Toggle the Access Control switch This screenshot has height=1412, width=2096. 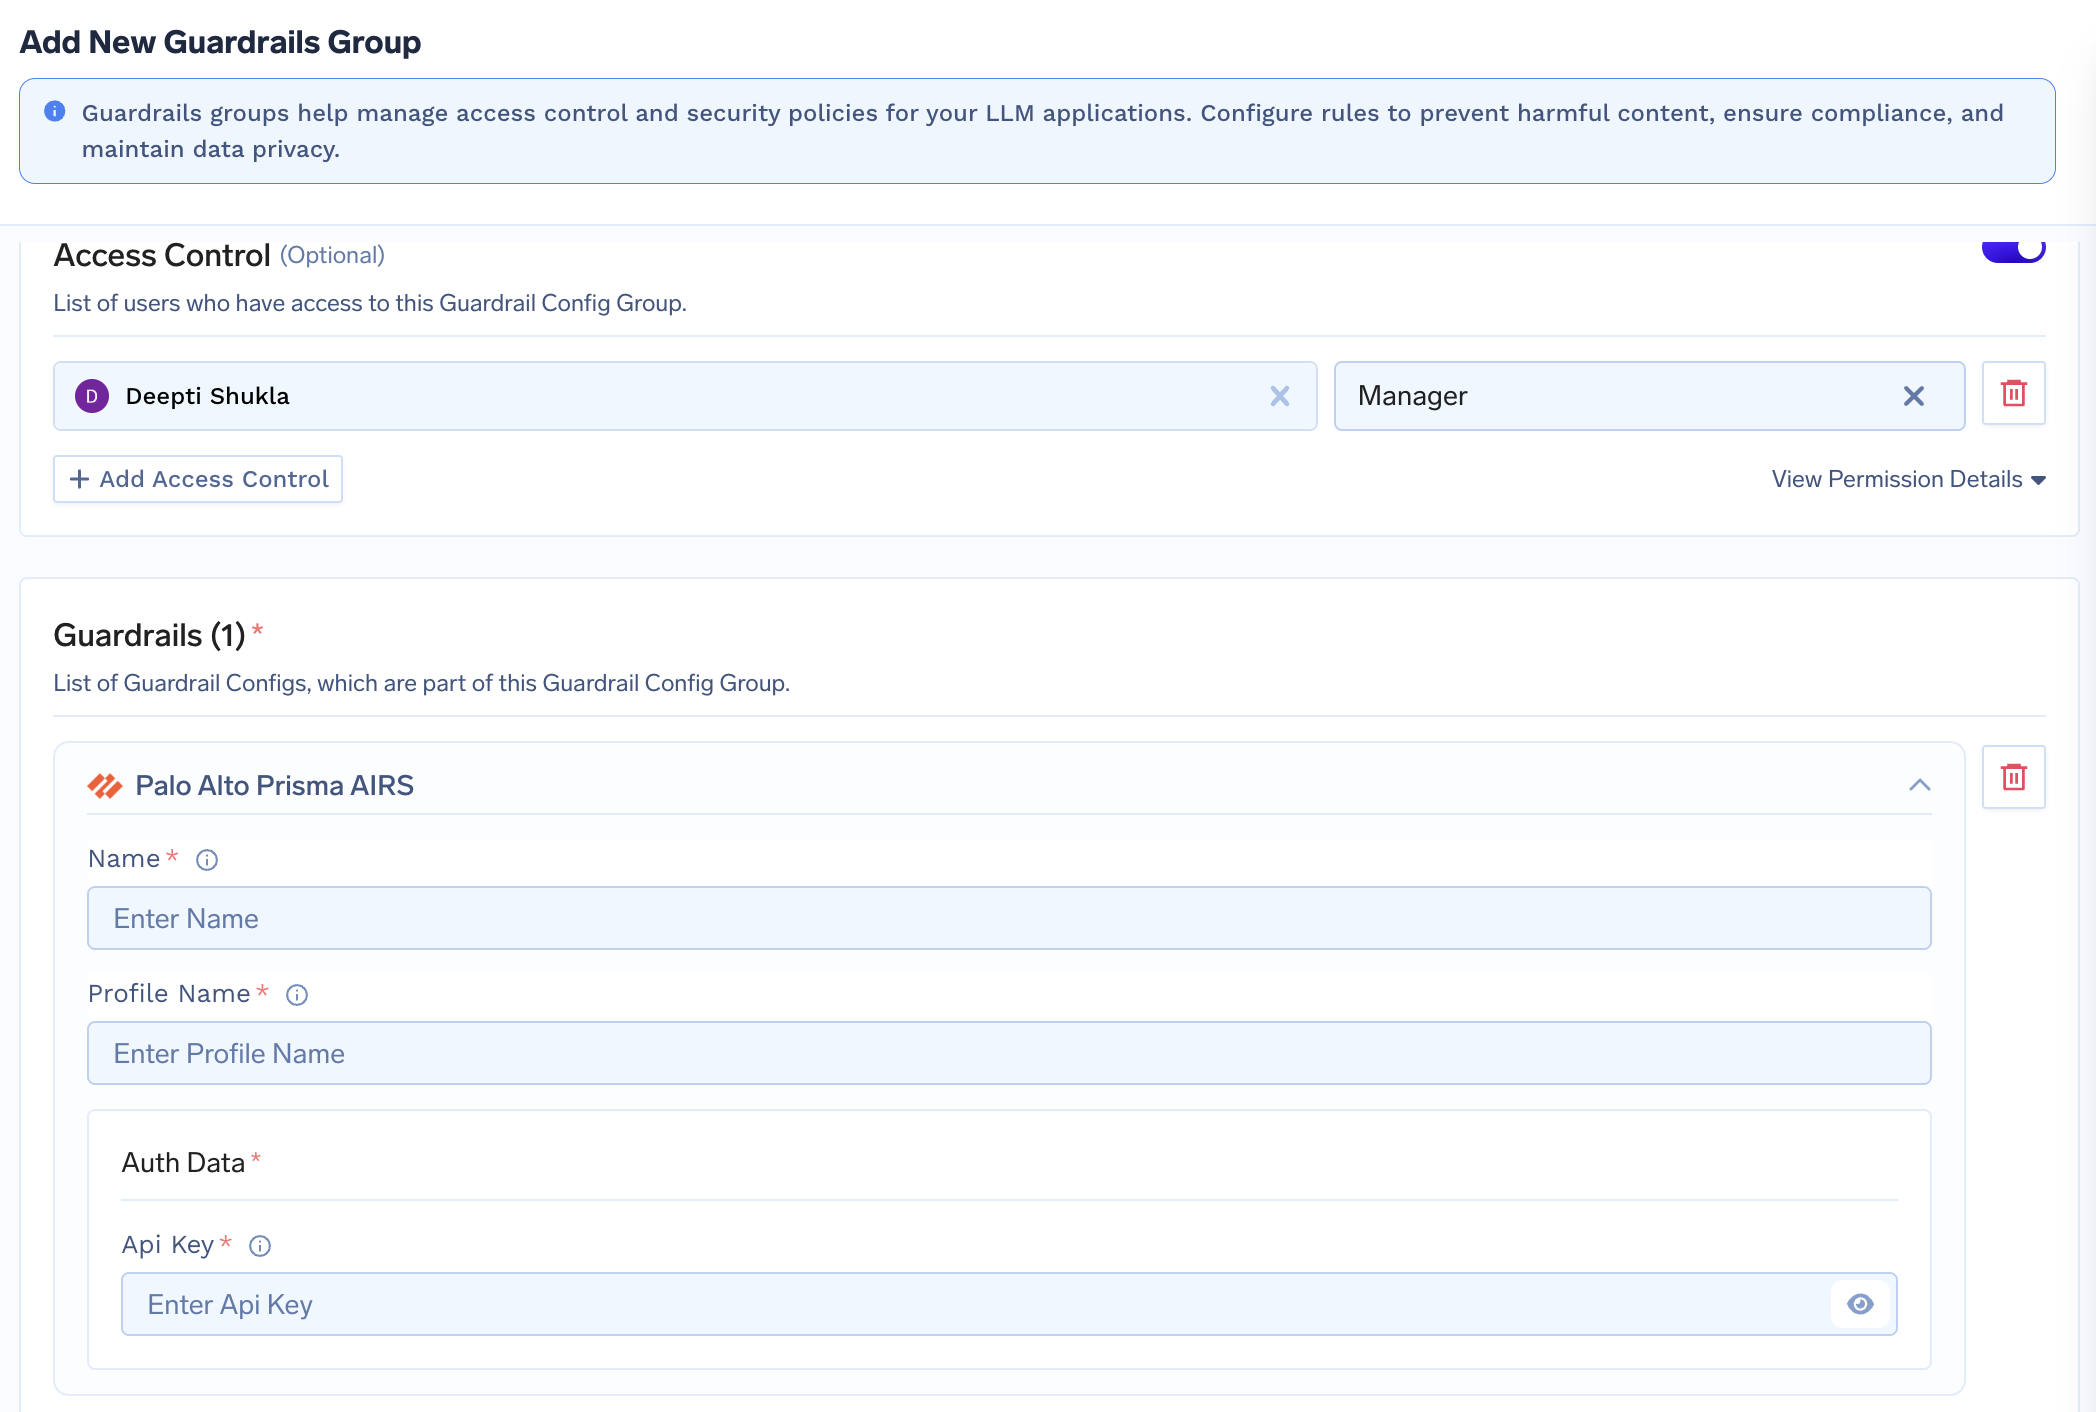coord(2013,250)
